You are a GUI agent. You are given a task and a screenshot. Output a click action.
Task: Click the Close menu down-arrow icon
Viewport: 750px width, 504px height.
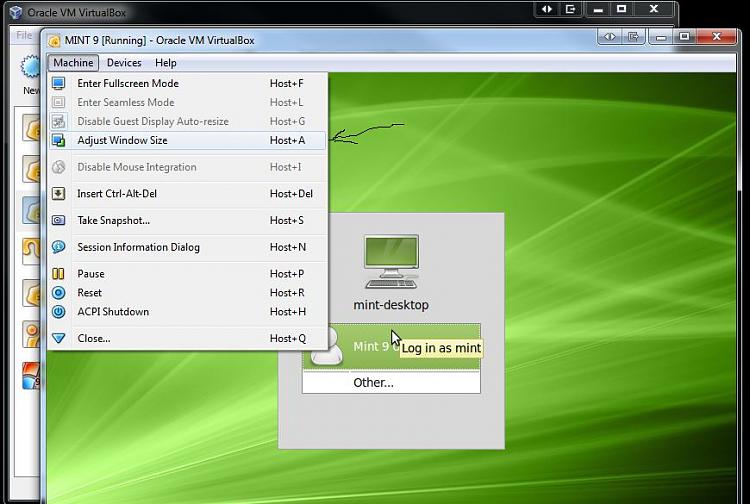[x=58, y=338]
